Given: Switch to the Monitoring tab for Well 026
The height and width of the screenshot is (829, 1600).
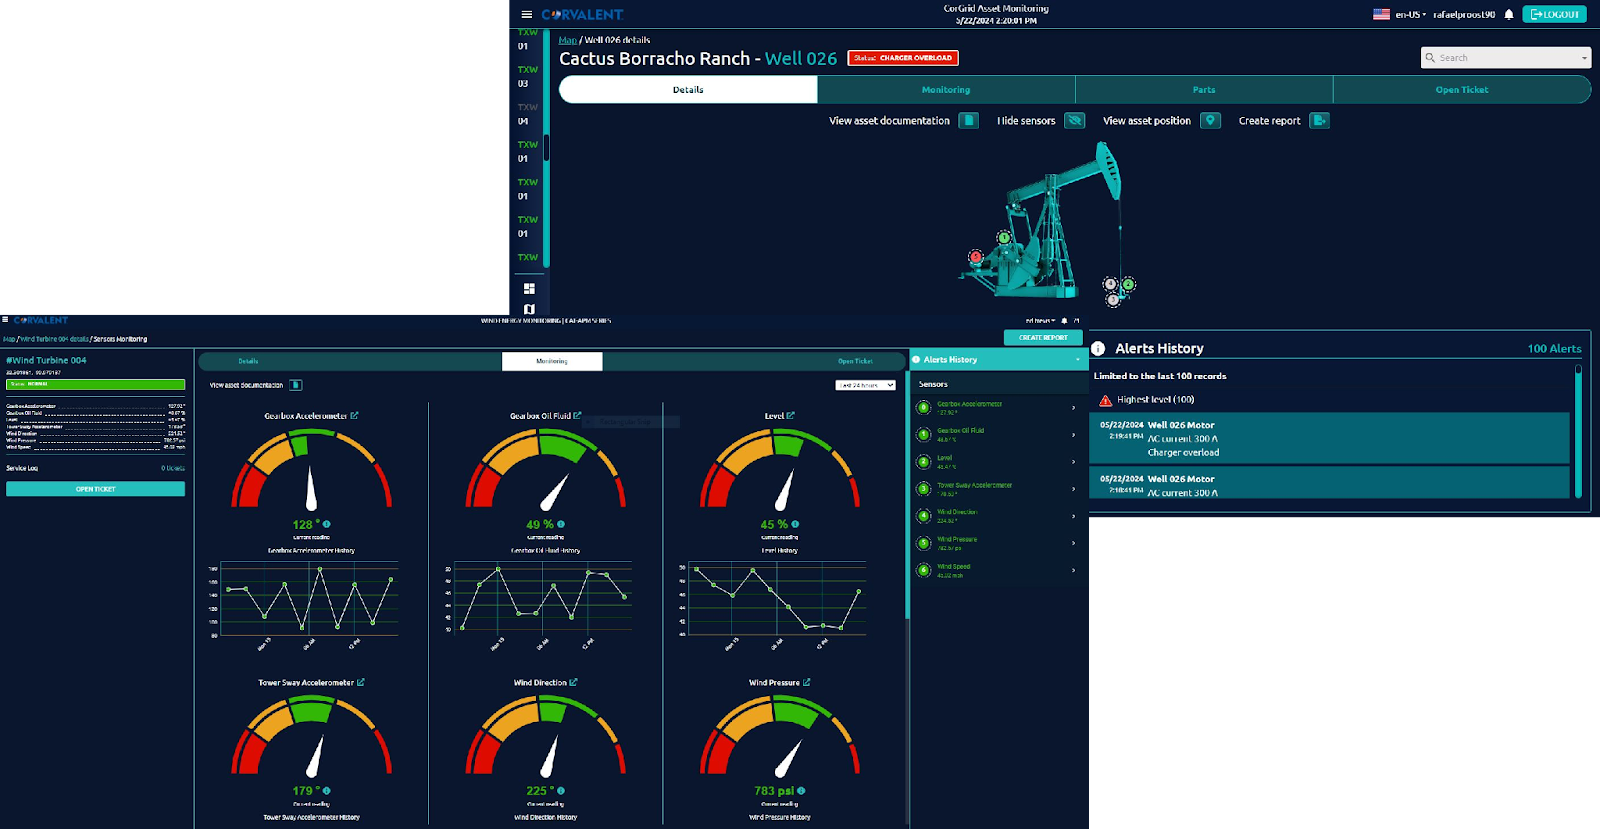Looking at the screenshot, I should point(946,90).
